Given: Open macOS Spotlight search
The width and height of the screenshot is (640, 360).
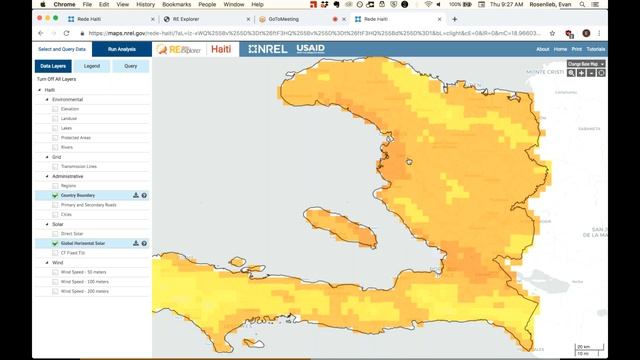Looking at the screenshot, I should click(x=582, y=4).
